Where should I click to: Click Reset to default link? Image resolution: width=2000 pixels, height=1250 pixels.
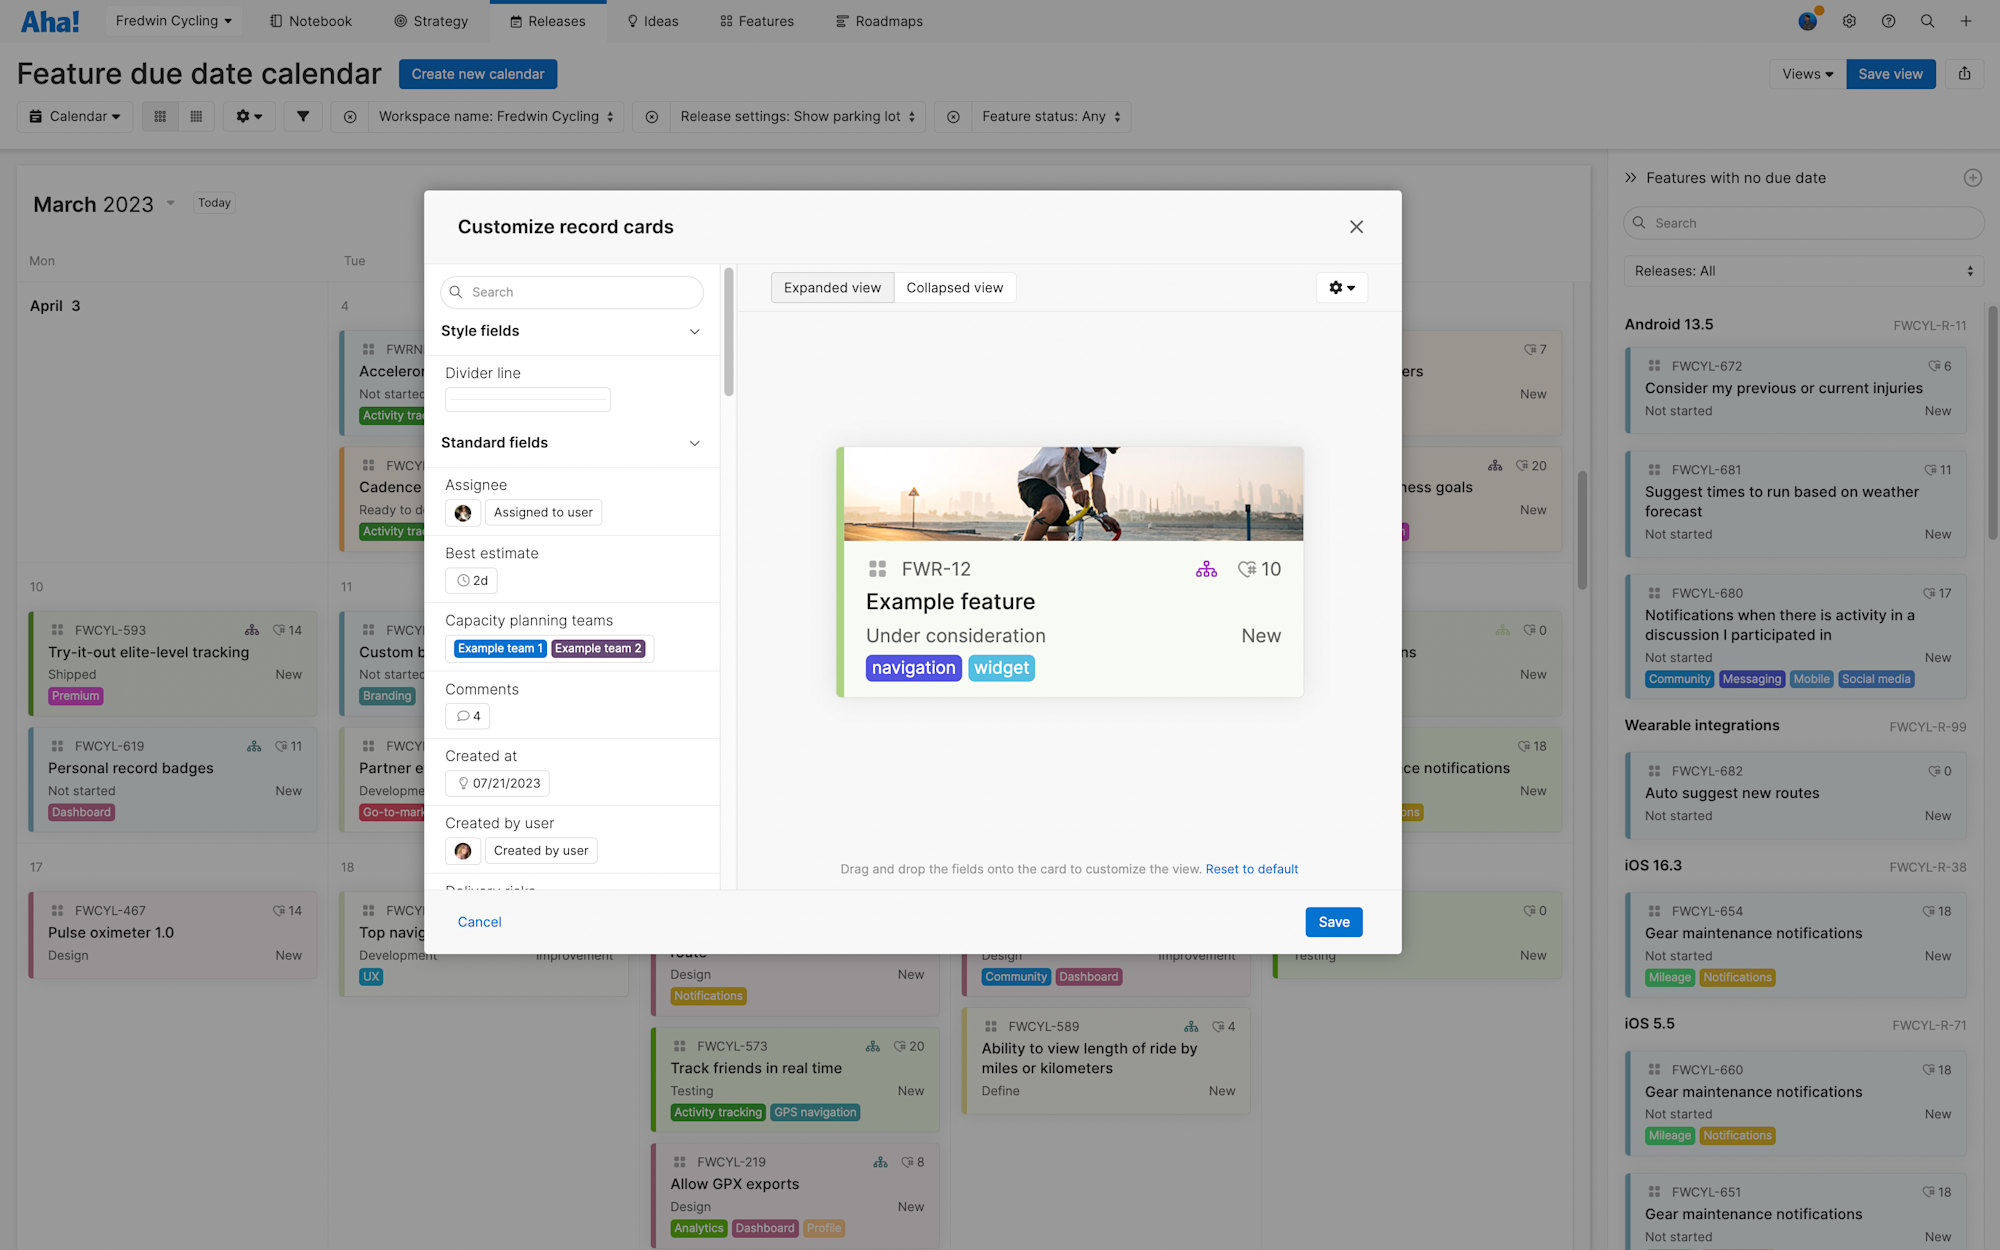tap(1251, 869)
